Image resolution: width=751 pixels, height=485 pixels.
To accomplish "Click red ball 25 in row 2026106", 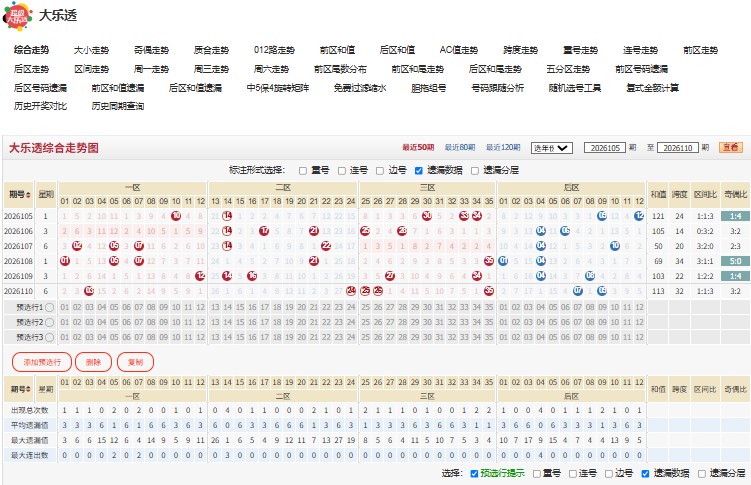I will [x=365, y=231].
